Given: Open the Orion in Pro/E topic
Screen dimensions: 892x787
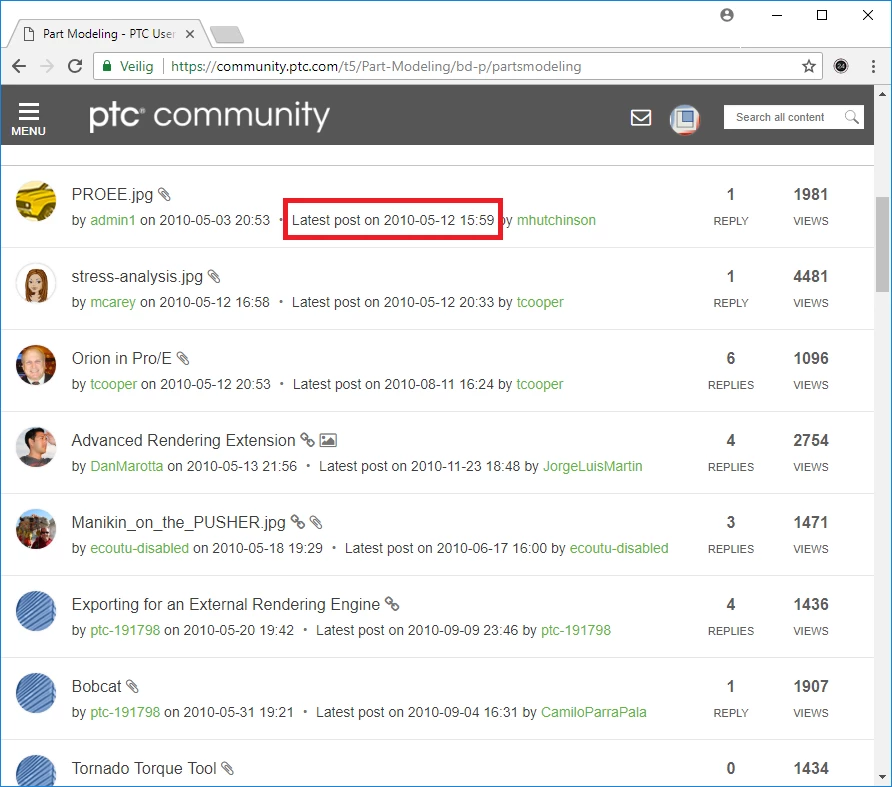Looking at the screenshot, I should [x=122, y=359].
